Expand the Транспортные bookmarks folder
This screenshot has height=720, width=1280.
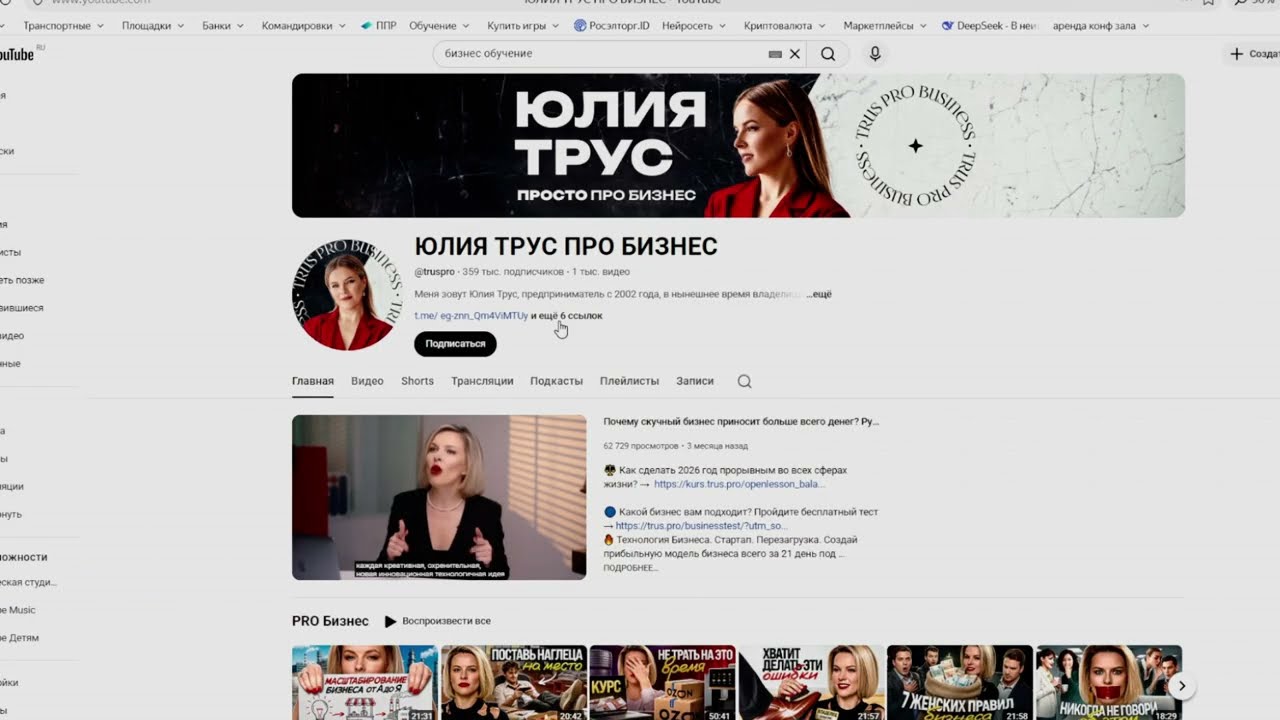63,26
